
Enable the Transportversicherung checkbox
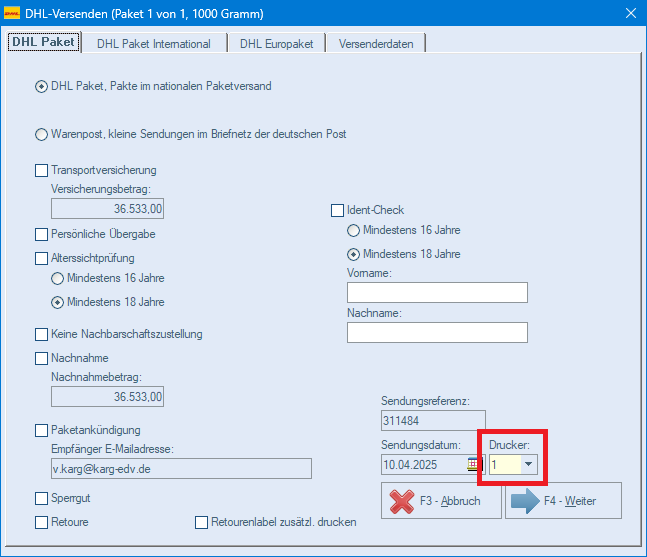click(x=41, y=170)
